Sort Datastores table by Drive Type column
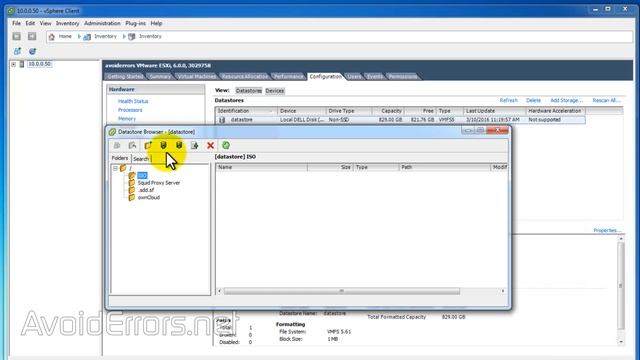 [x=349, y=111]
